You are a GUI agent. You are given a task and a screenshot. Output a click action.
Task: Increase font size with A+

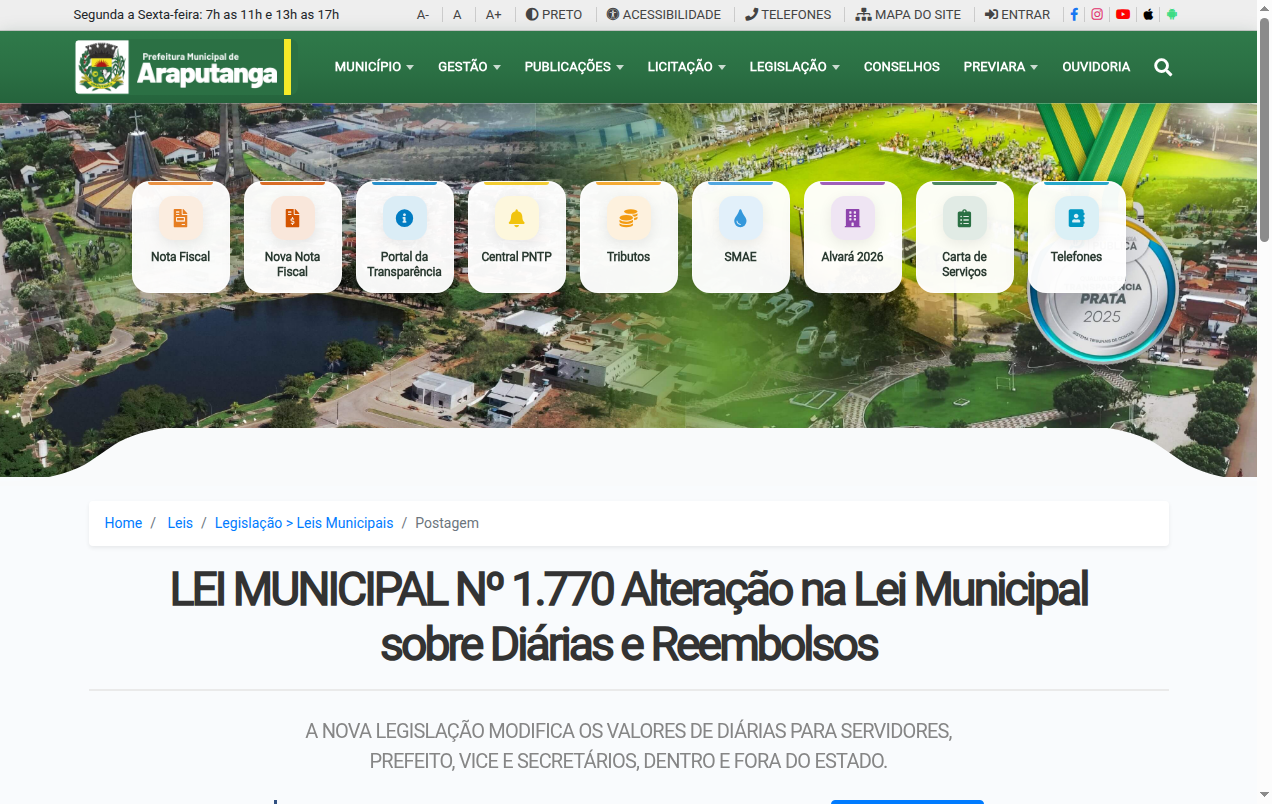[494, 15]
